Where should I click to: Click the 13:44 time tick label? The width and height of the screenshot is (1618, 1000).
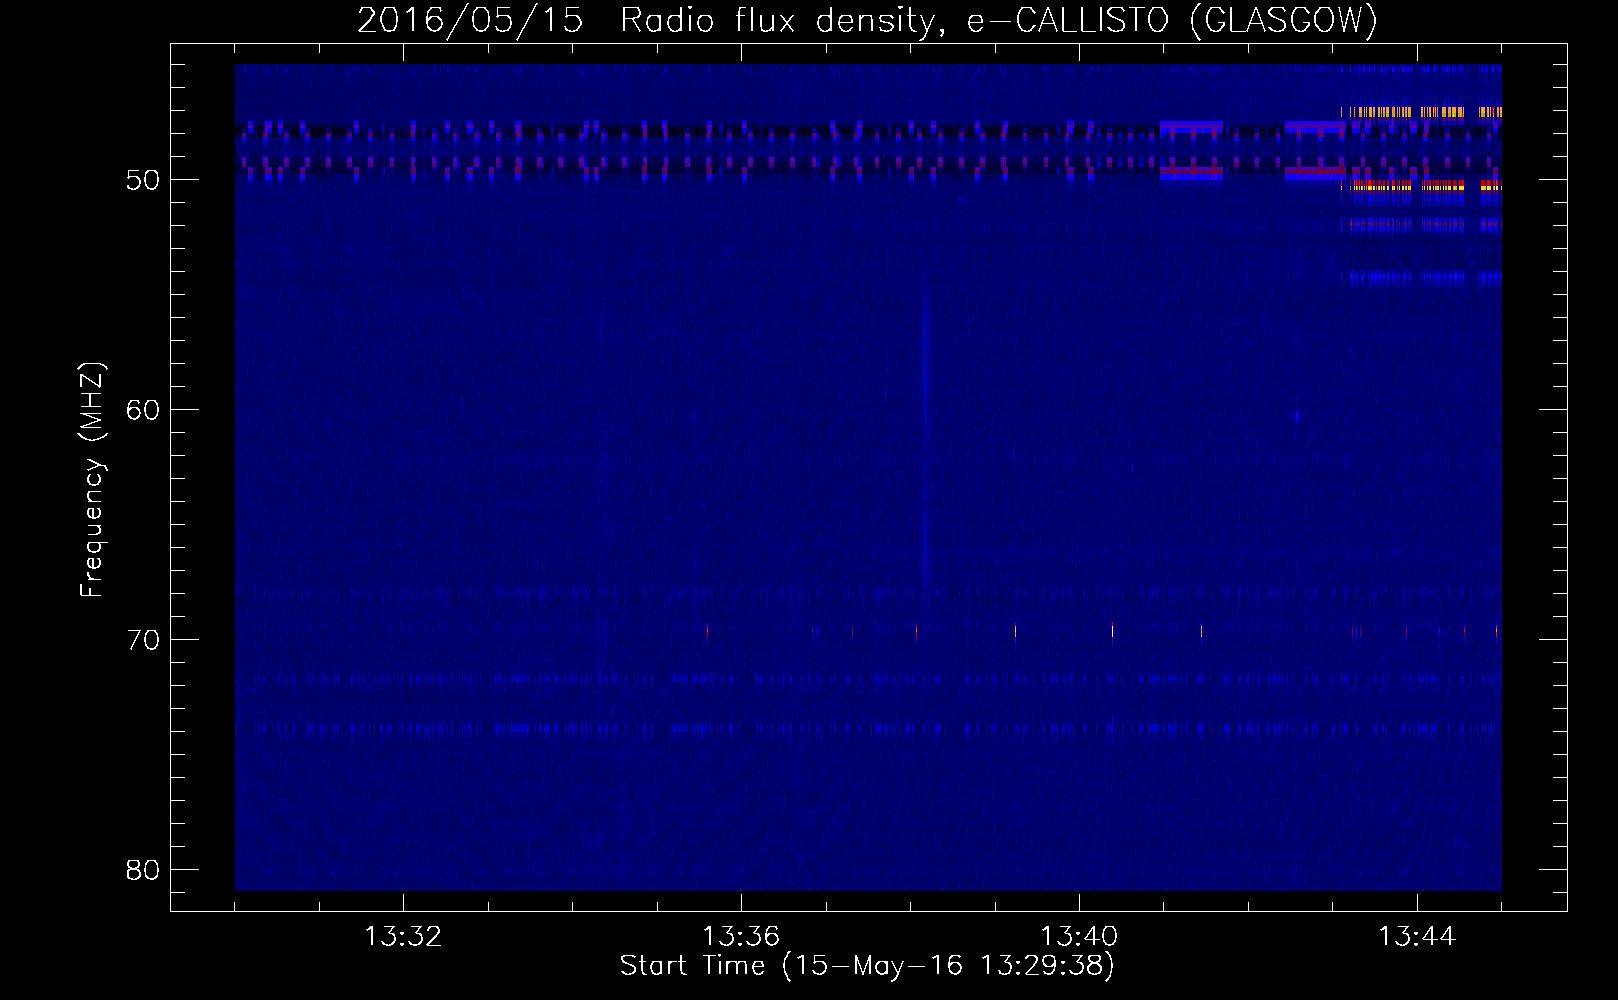1417,937
